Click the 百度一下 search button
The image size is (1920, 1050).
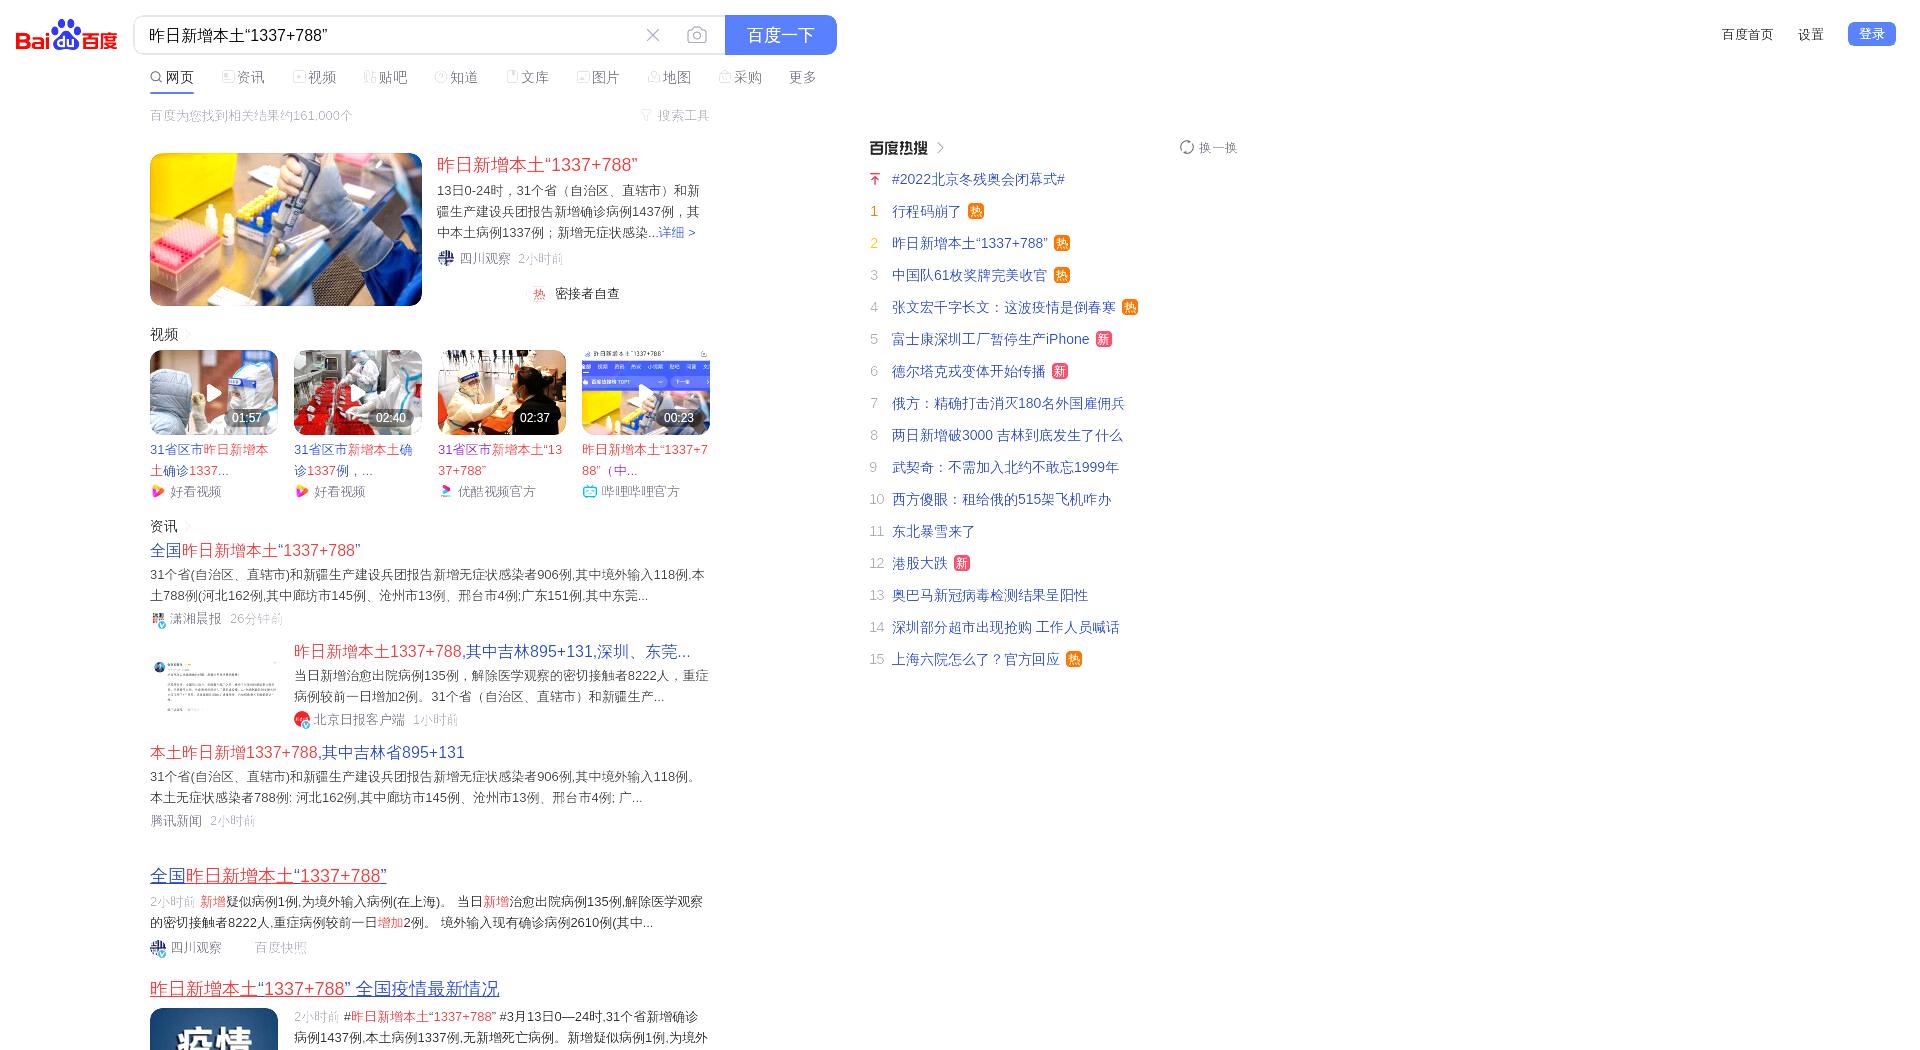click(781, 35)
